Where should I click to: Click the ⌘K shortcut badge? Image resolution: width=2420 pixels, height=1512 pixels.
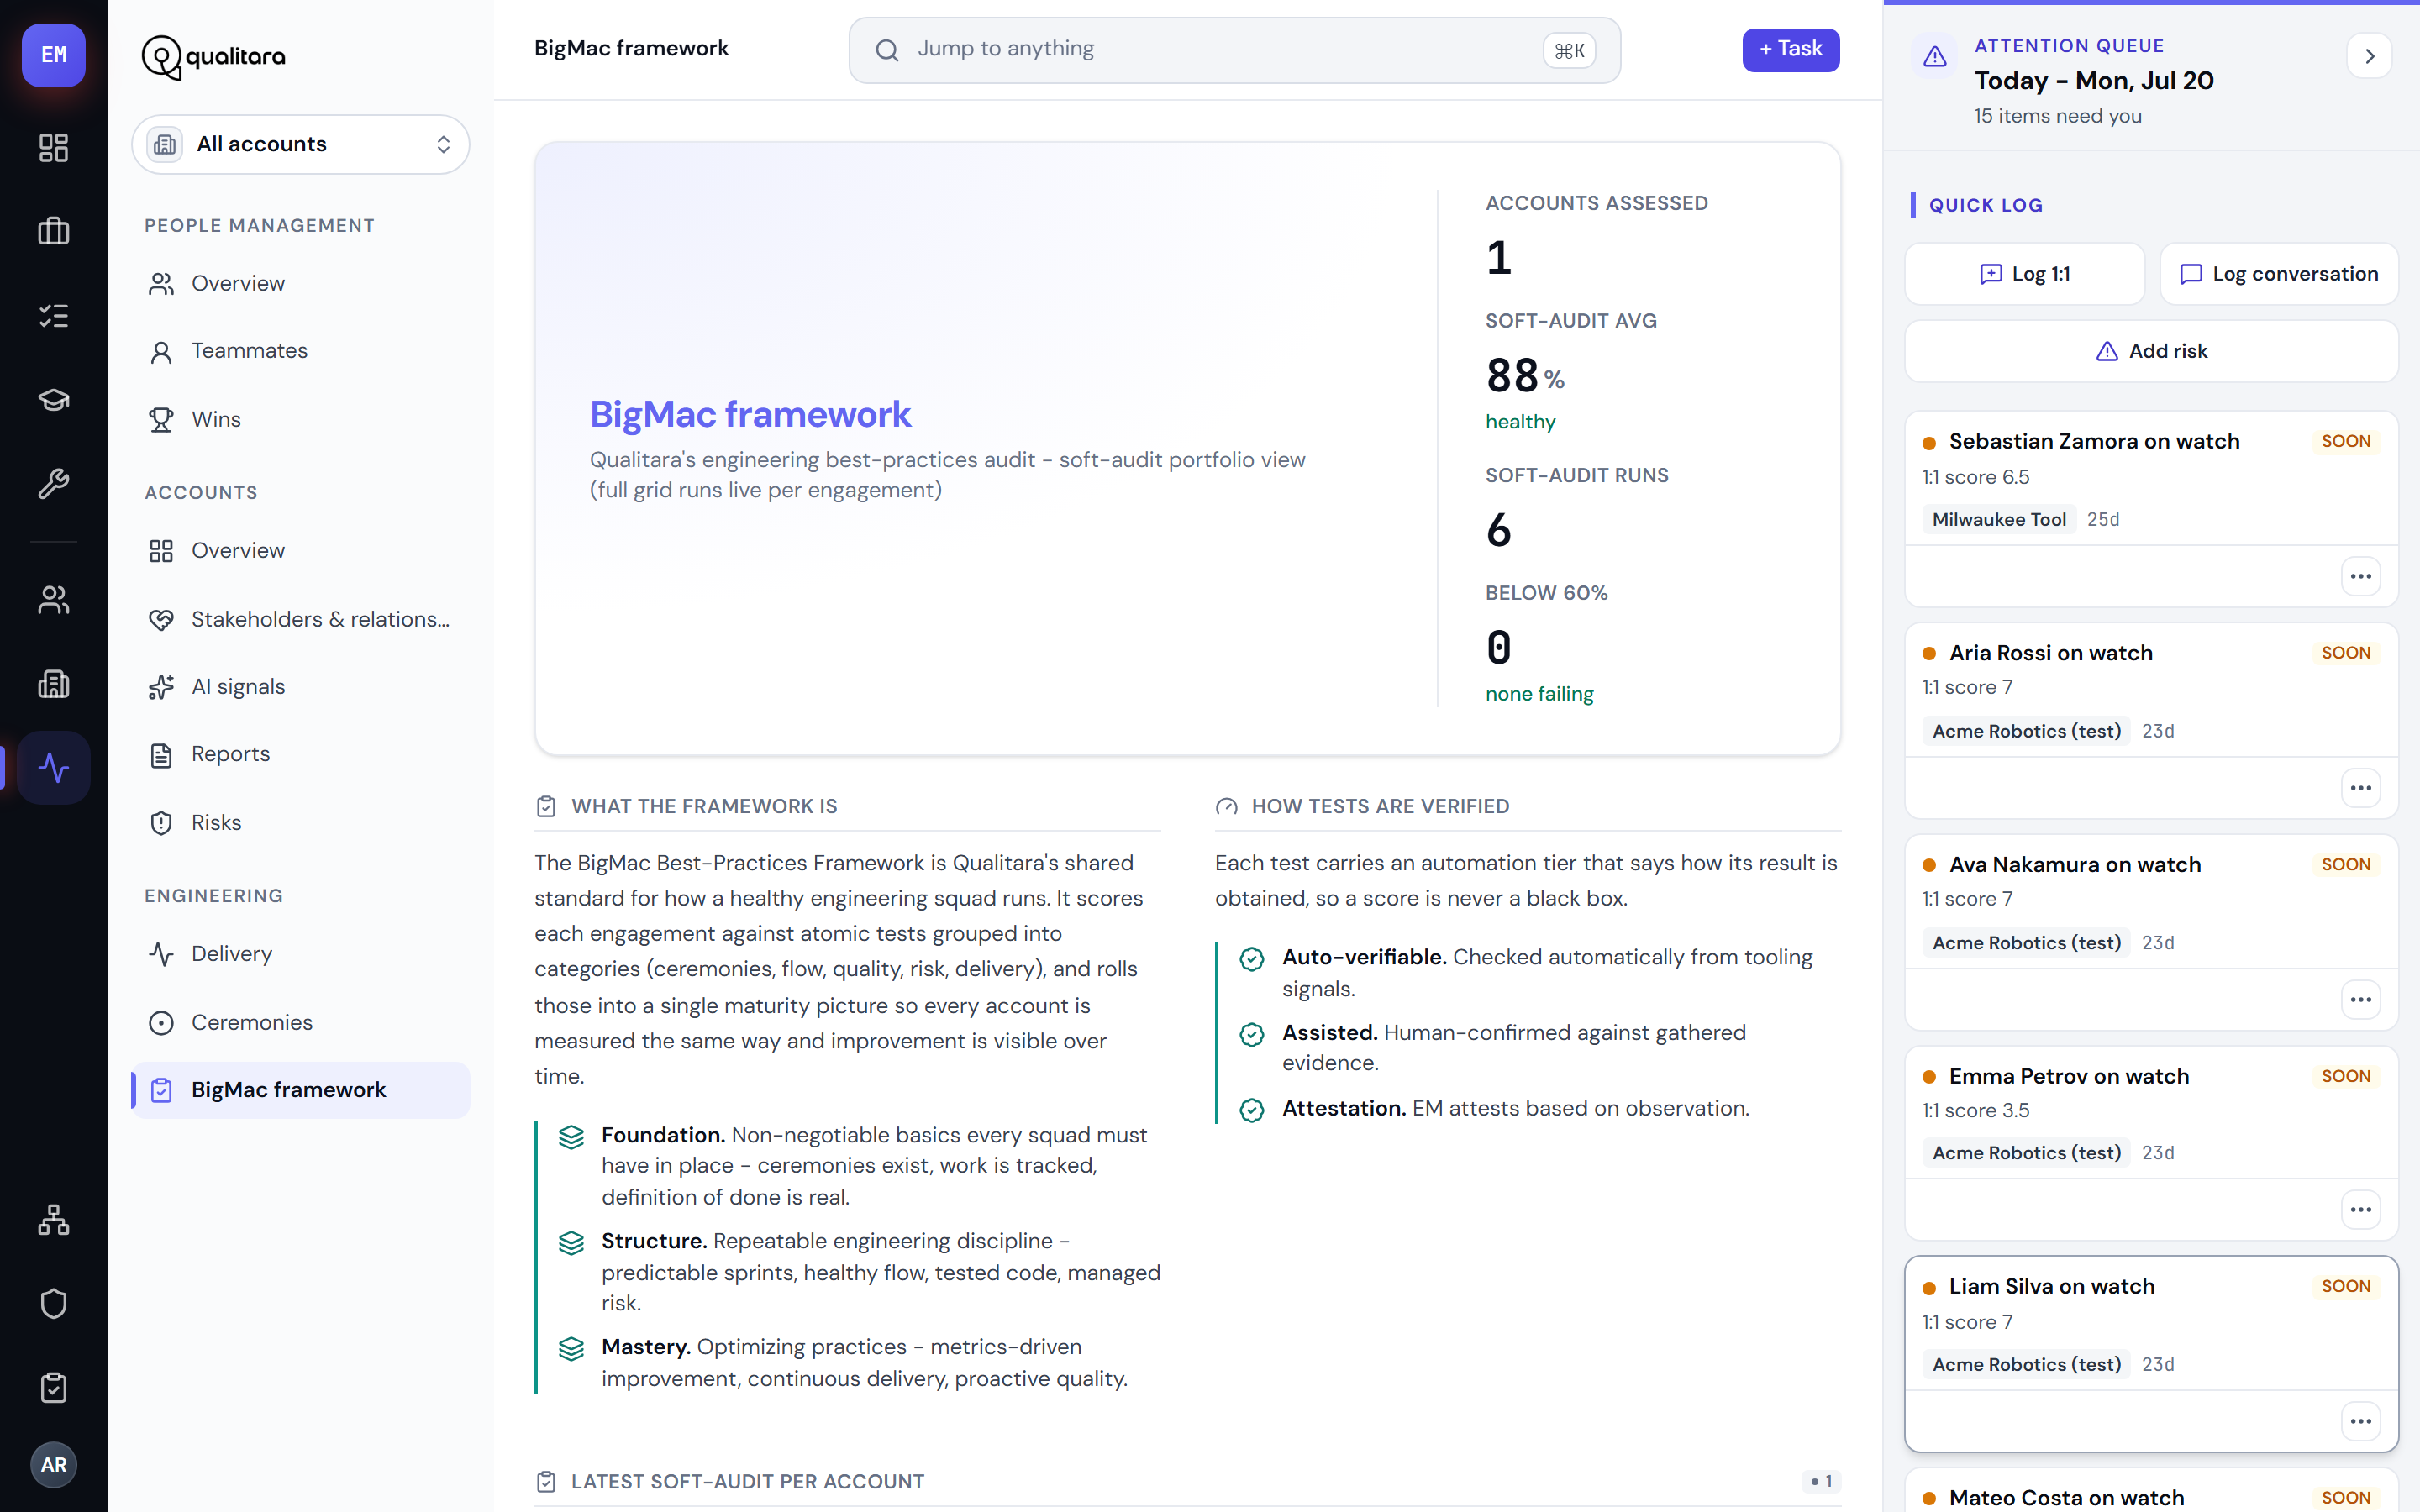tap(1569, 51)
